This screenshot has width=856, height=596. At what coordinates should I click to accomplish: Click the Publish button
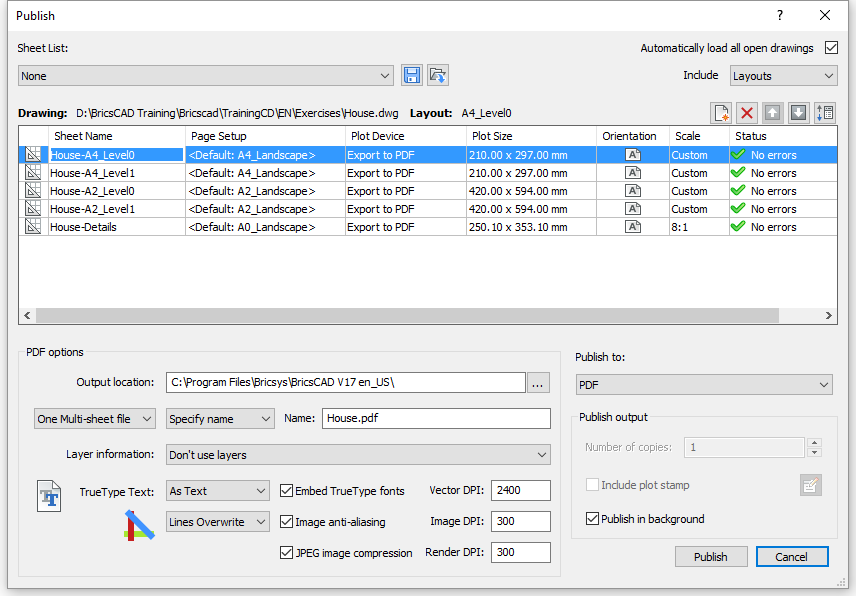click(x=711, y=557)
